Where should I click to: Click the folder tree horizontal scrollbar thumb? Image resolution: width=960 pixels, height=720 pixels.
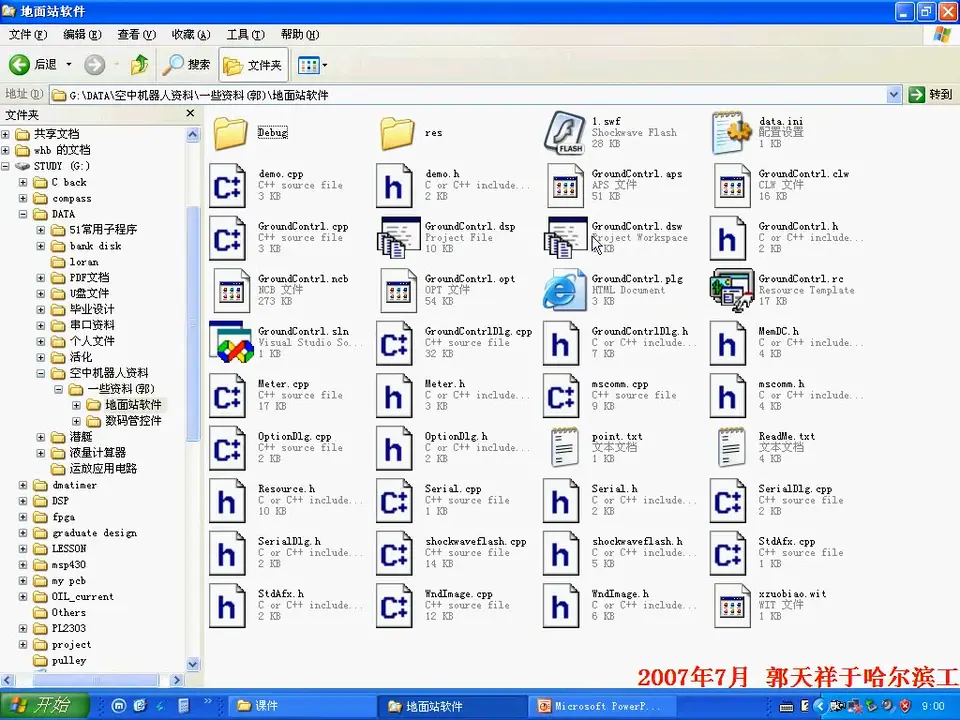click(x=96, y=680)
